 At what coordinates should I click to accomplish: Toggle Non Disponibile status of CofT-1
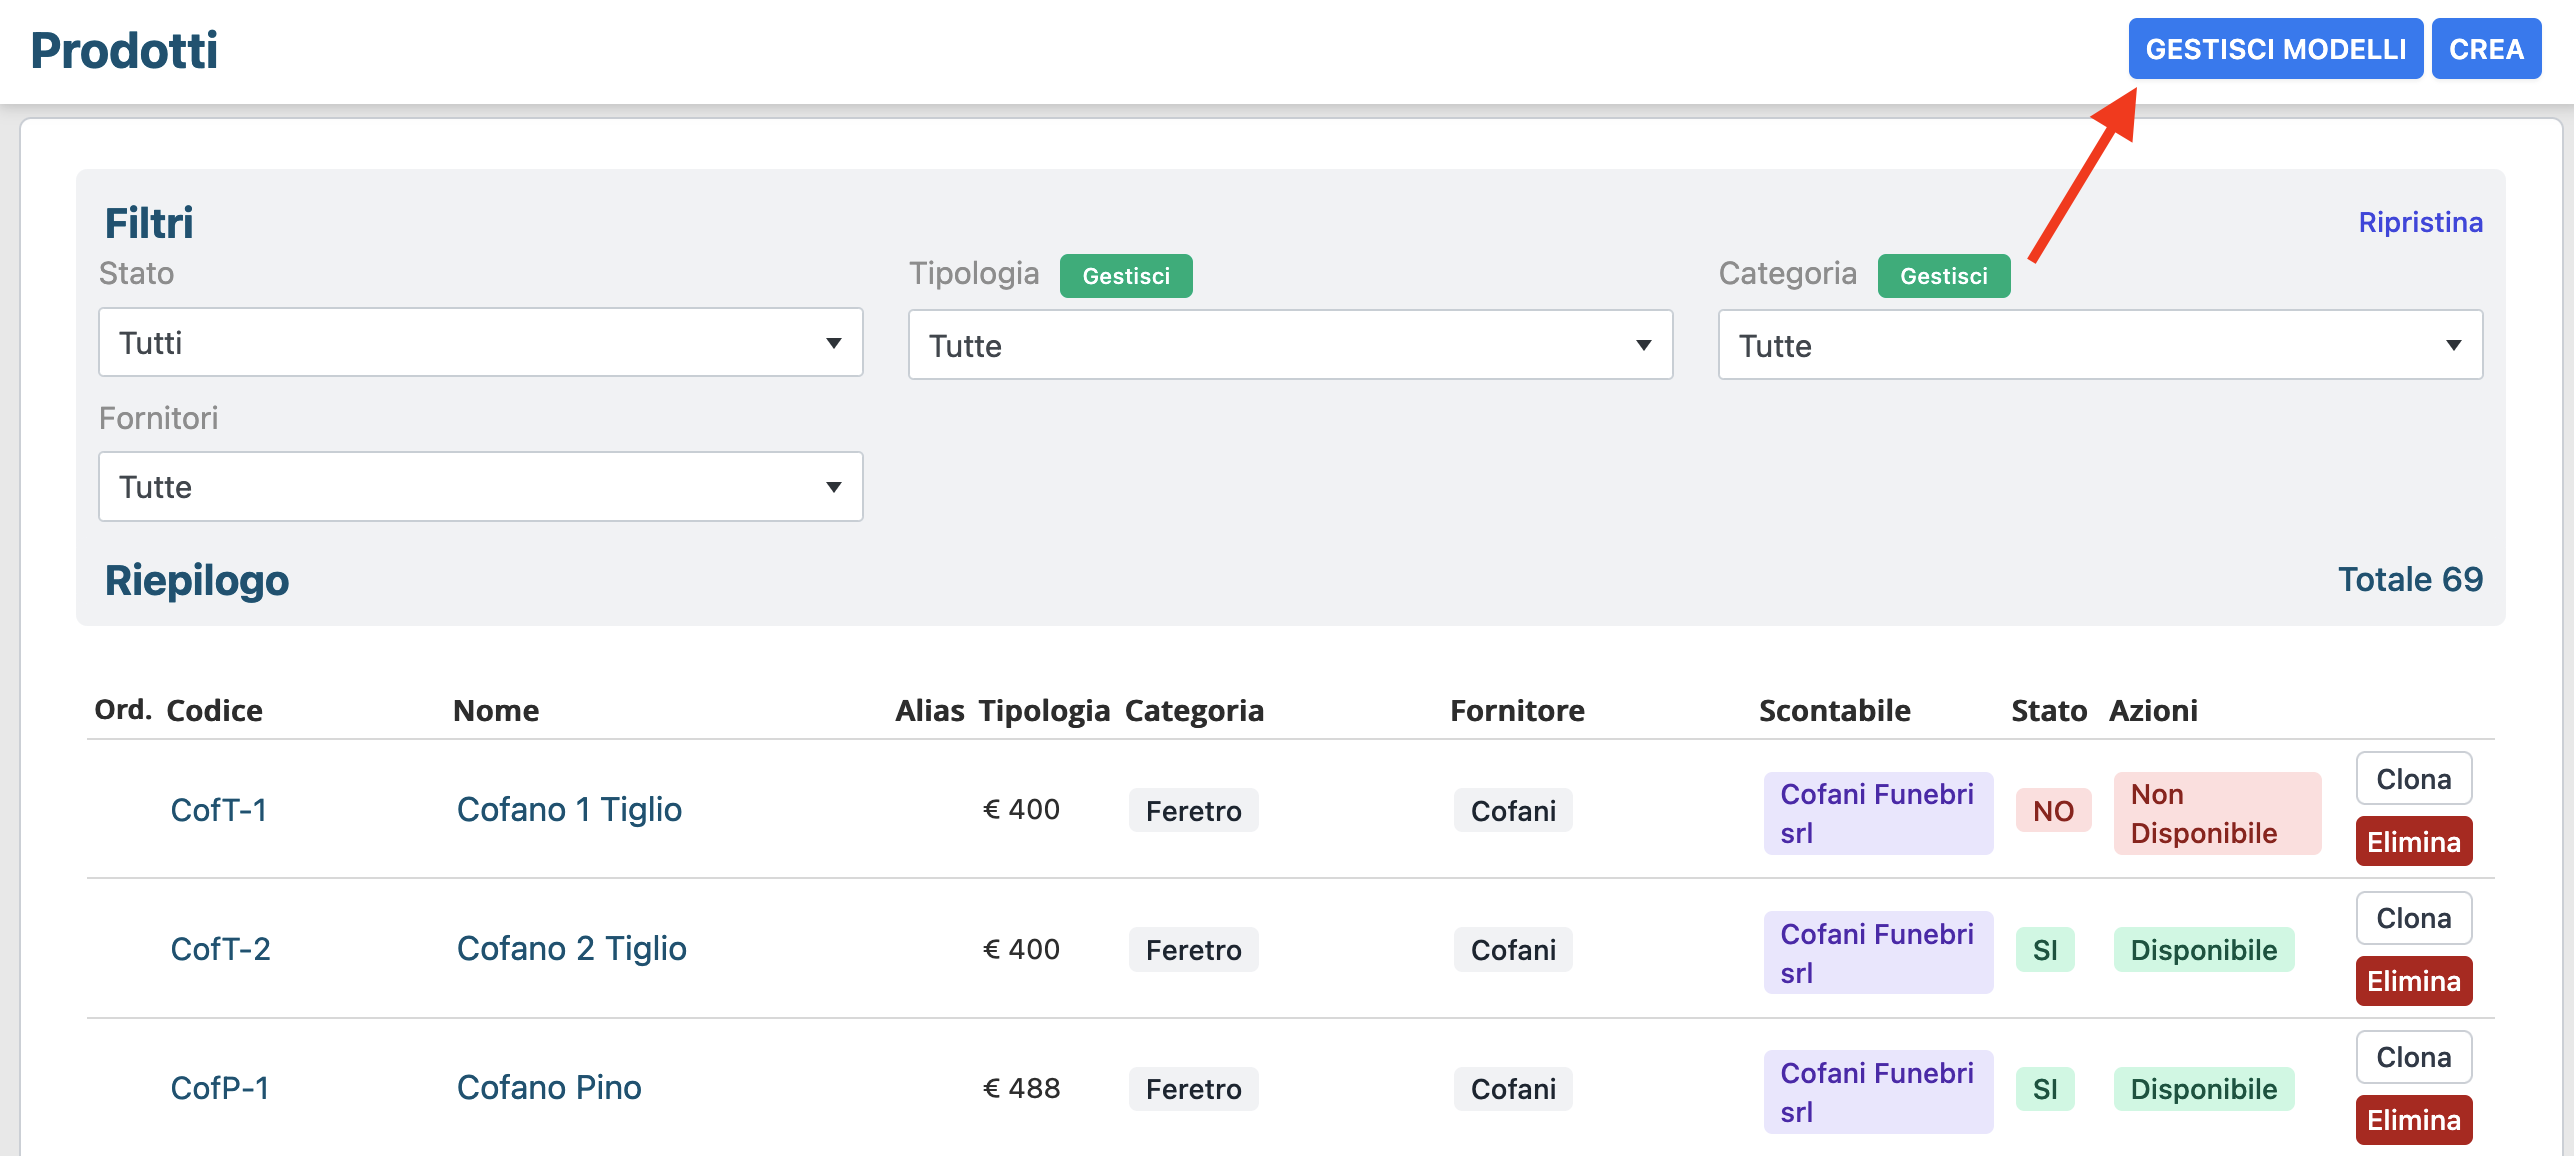[2216, 813]
